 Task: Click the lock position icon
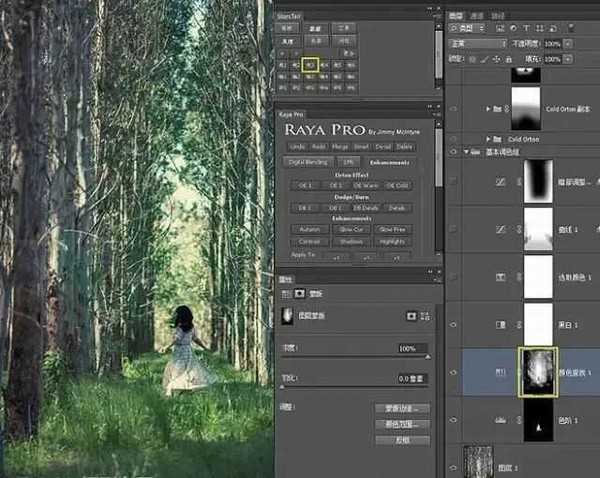click(494, 60)
